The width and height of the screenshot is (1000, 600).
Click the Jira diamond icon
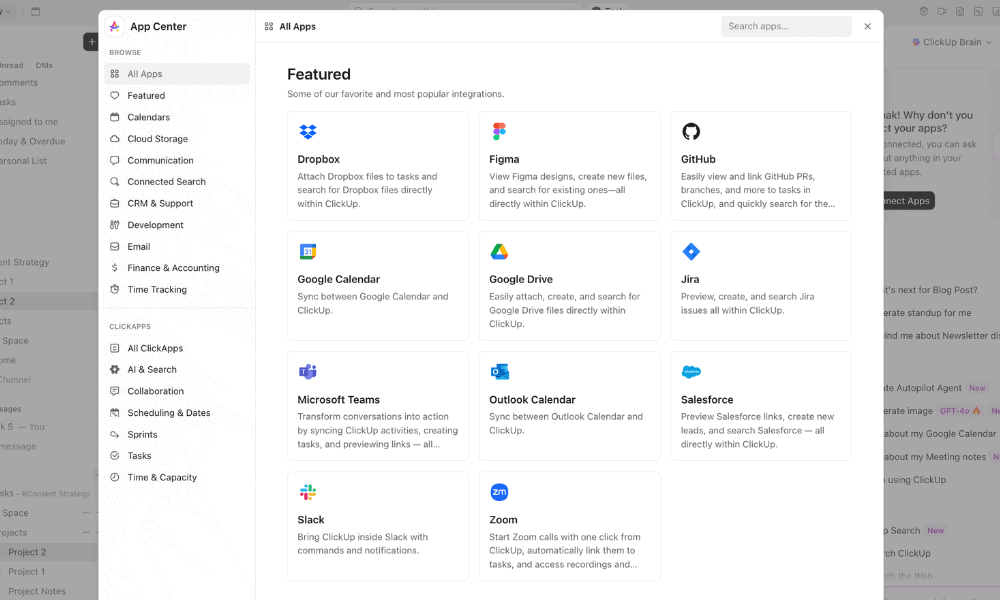(x=691, y=251)
